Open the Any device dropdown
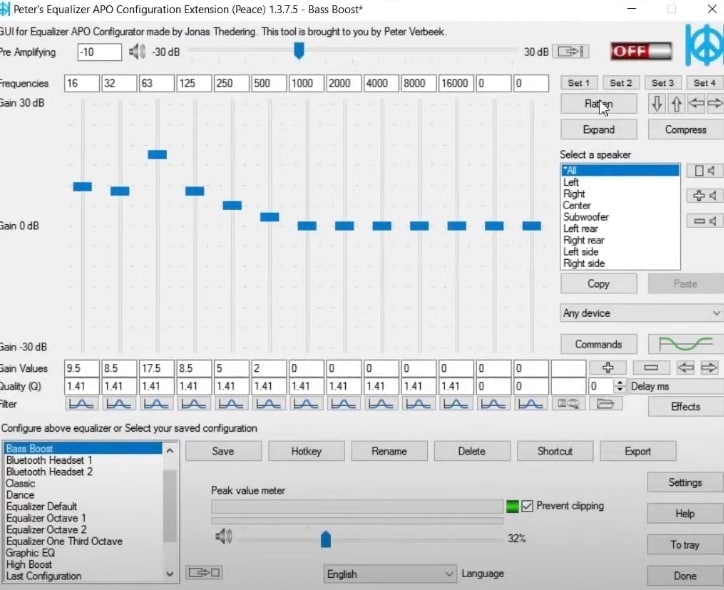The width and height of the screenshot is (724, 590). [642, 313]
